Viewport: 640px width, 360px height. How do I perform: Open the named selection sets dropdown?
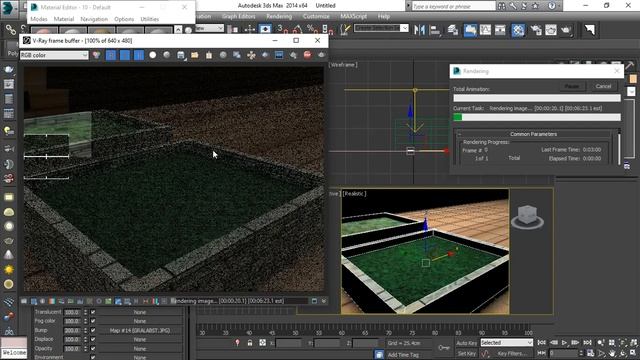point(381,28)
